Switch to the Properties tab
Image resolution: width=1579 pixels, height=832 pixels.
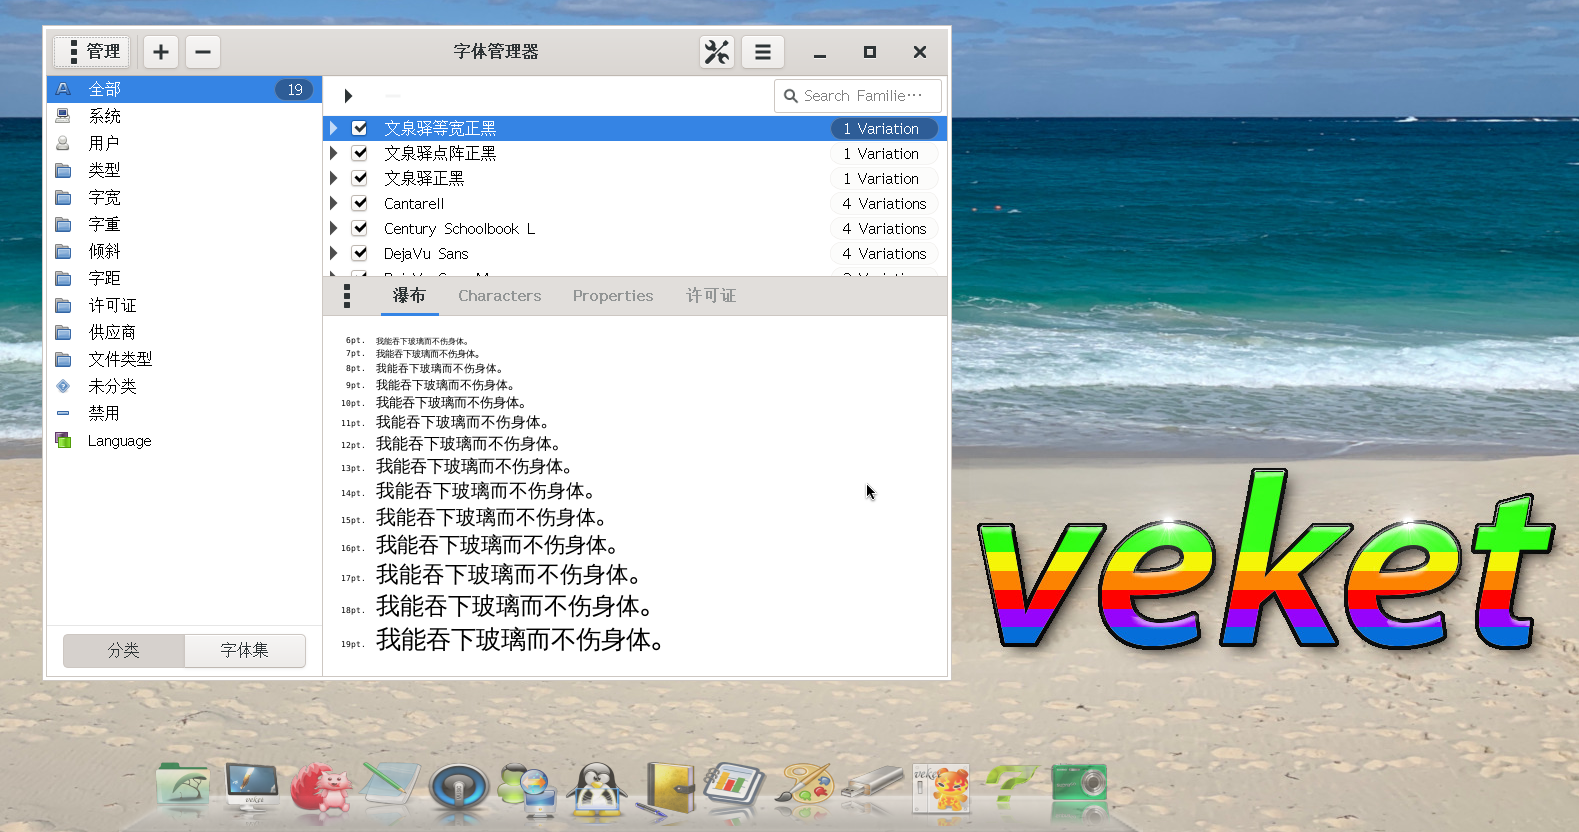(613, 296)
